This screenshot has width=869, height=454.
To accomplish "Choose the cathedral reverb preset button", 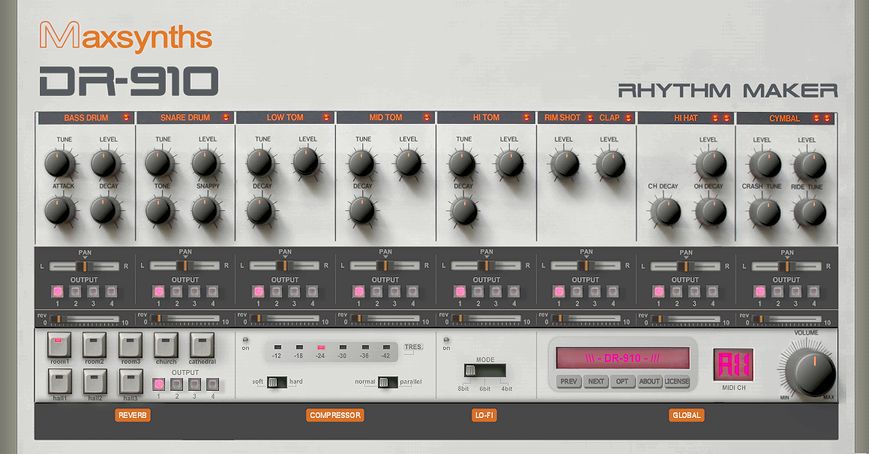I will 203,346.
